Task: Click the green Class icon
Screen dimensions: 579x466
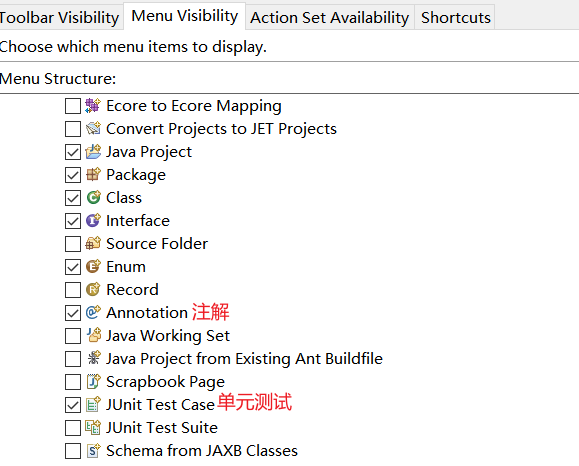Action: (93, 198)
